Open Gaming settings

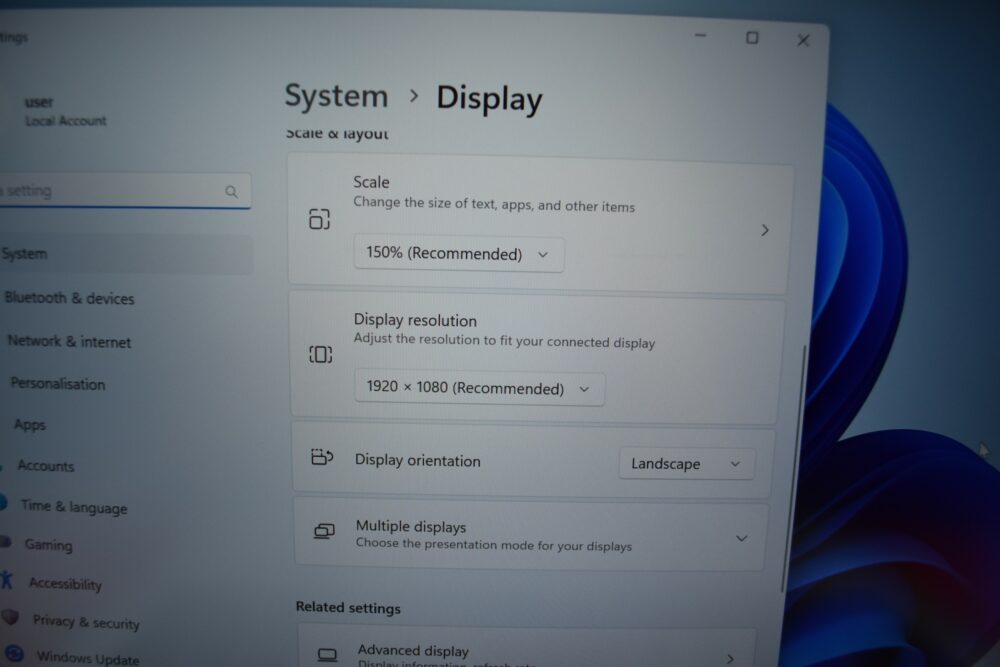[x=48, y=545]
